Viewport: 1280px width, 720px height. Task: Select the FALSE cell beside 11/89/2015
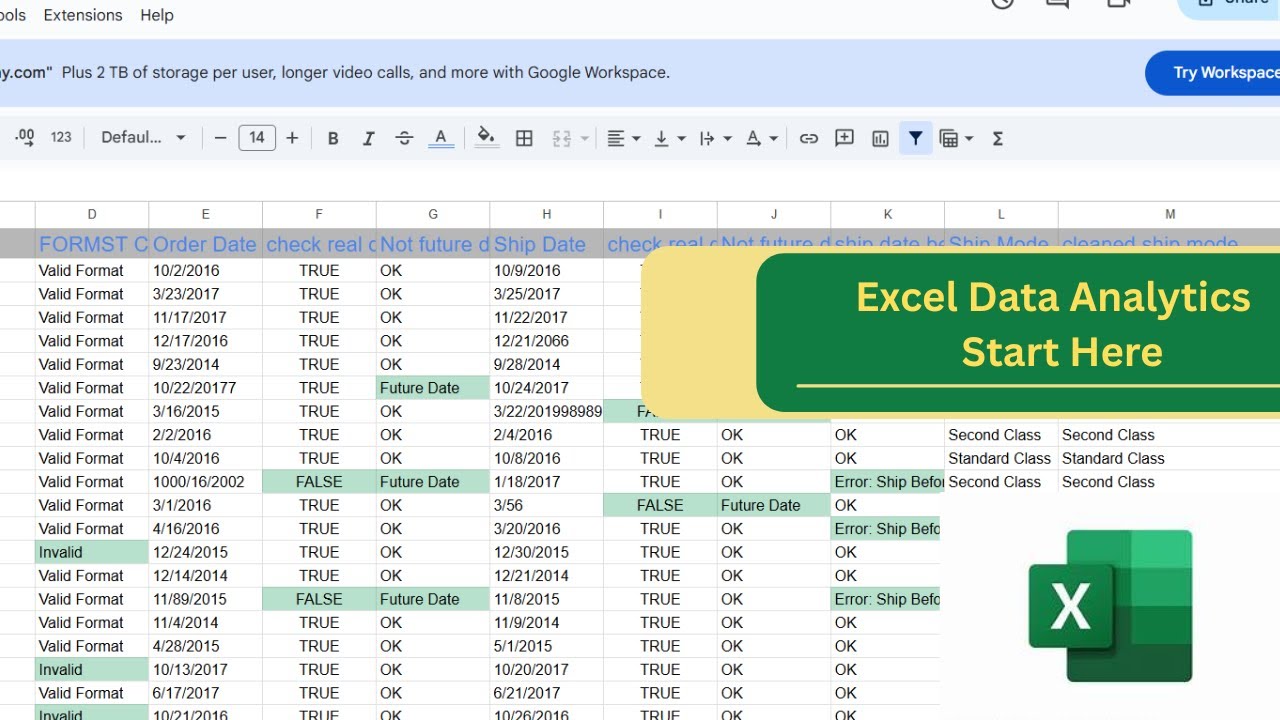(319, 599)
